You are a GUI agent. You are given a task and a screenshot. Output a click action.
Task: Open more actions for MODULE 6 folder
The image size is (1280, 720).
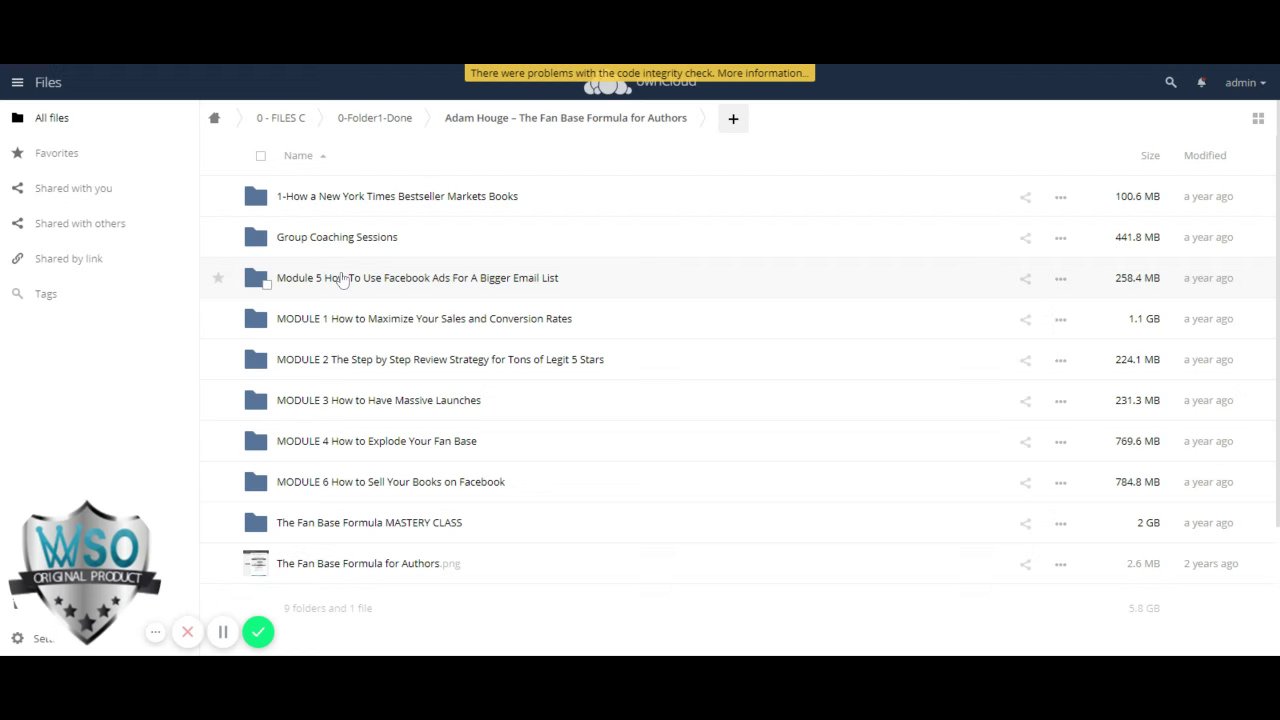(1060, 483)
